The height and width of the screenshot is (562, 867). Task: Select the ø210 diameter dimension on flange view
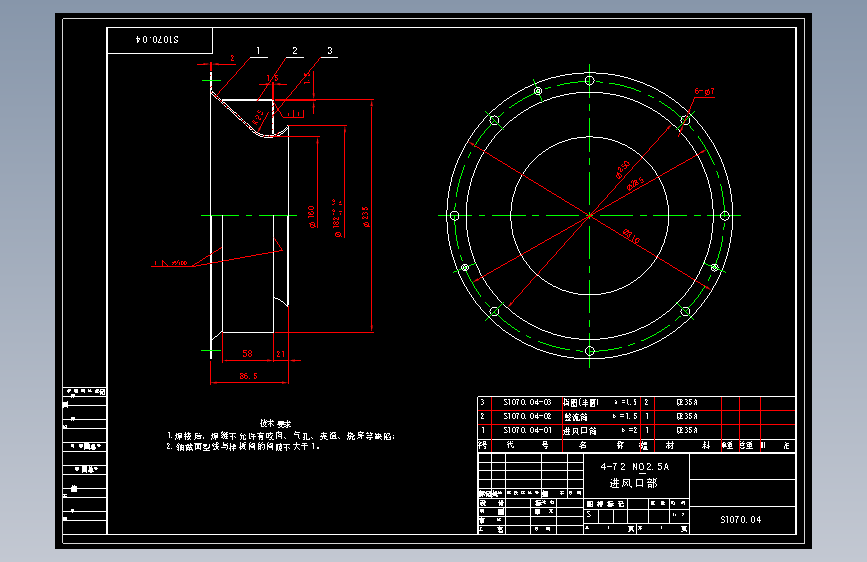coord(631,236)
